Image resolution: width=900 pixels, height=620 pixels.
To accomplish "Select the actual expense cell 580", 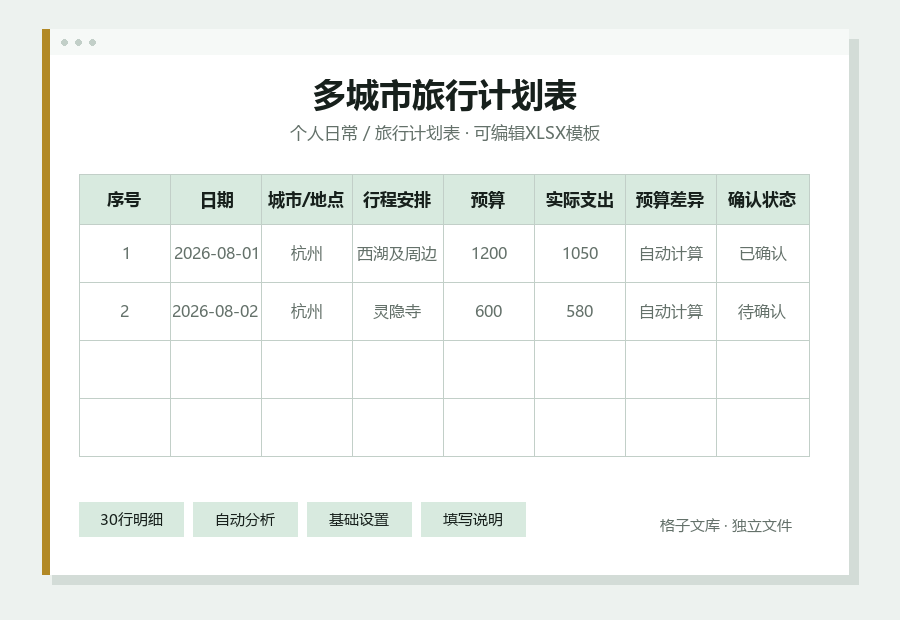I will (580, 311).
